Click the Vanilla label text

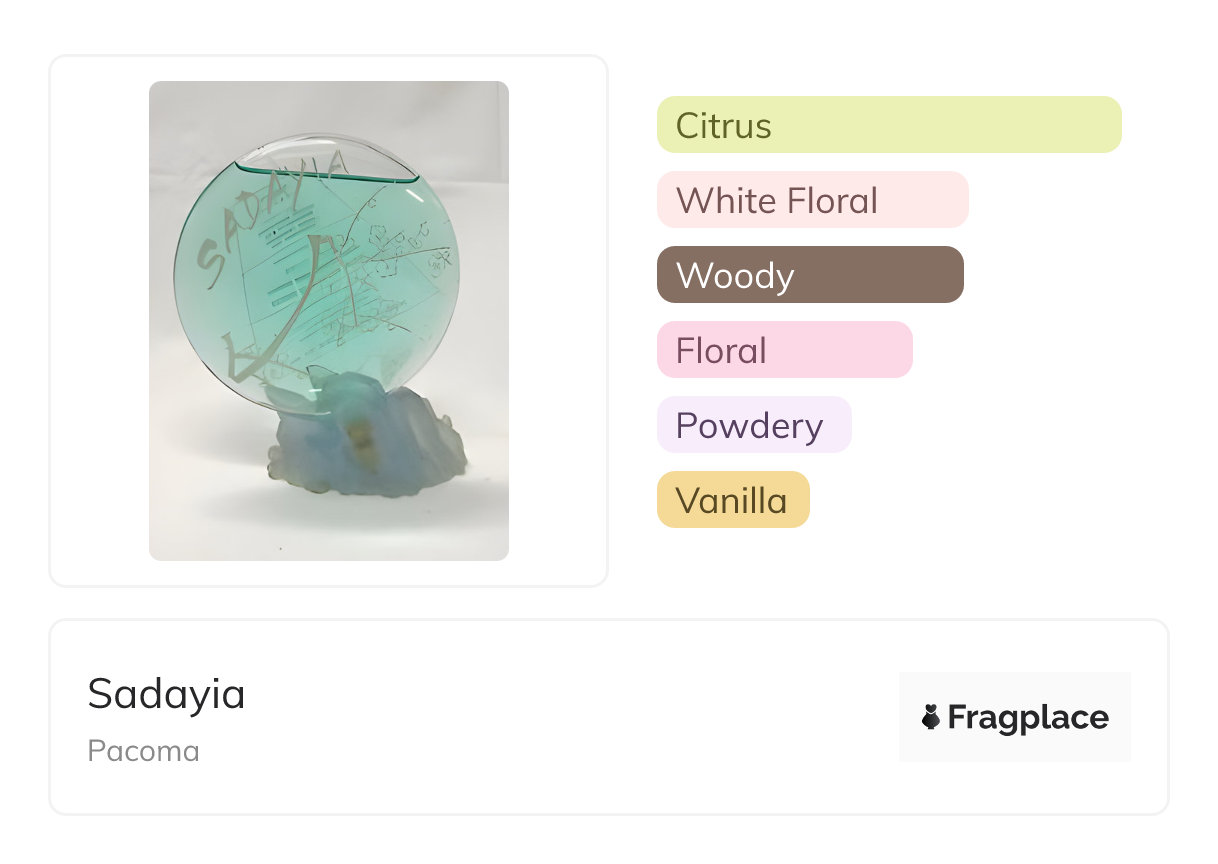pos(731,501)
